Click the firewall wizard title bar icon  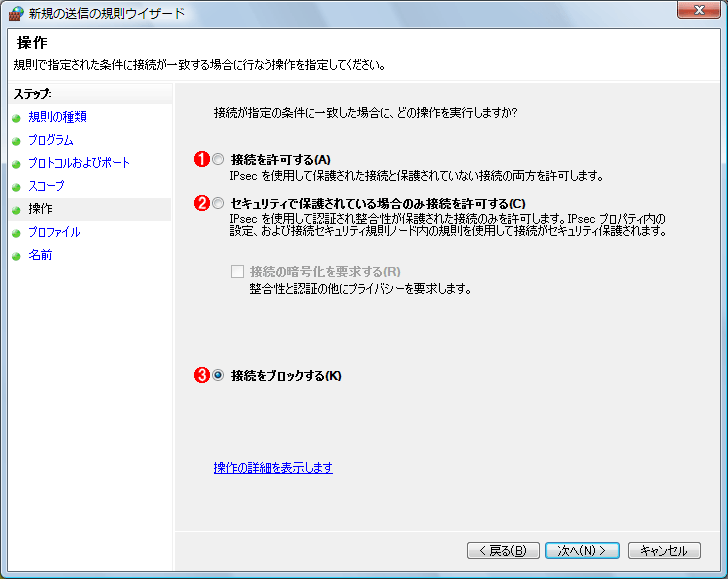[16, 13]
